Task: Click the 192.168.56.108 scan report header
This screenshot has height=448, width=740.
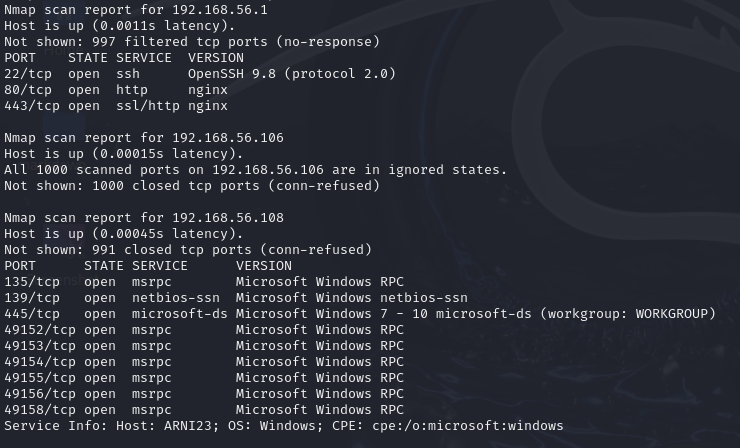Action: pos(143,217)
